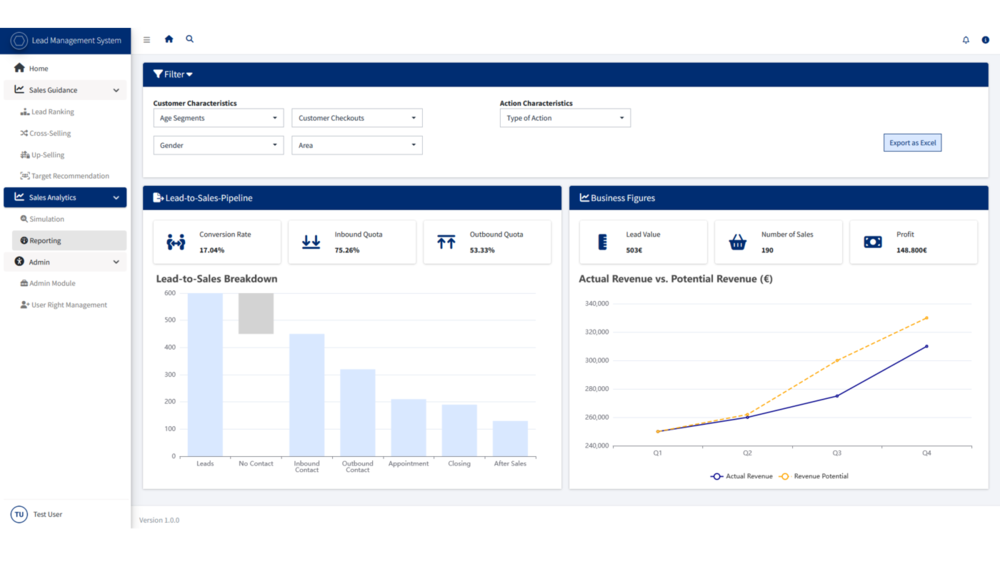Toggle Revenue Potential legend series
The height and width of the screenshot is (572, 1000).
[x=814, y=476]
